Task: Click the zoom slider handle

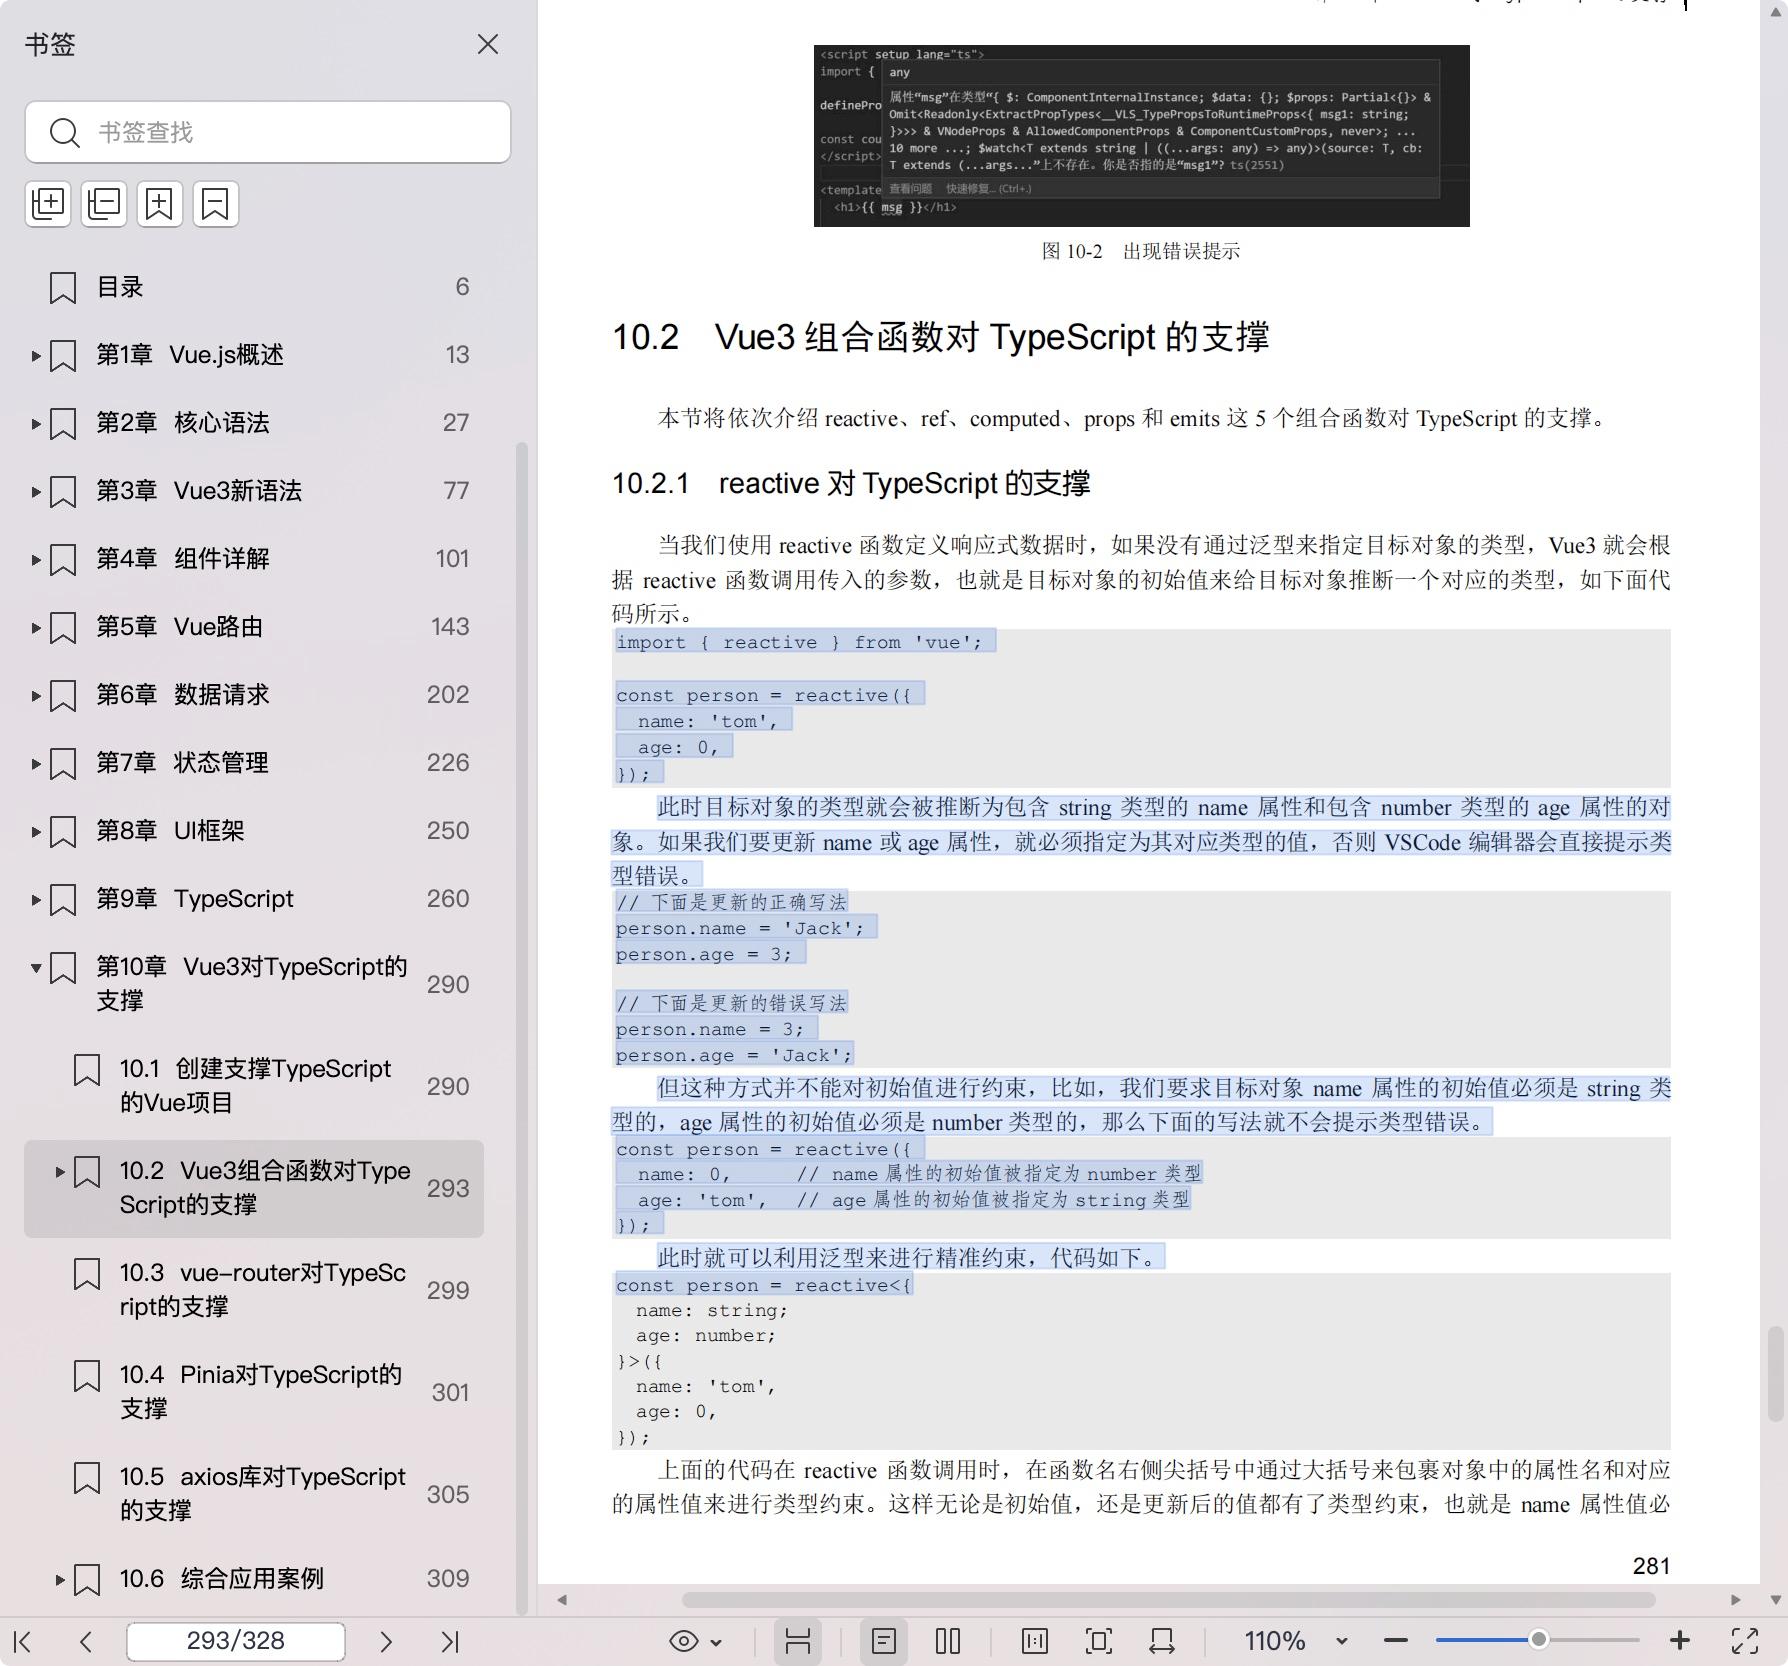Action: (x=1539, y=1640)
